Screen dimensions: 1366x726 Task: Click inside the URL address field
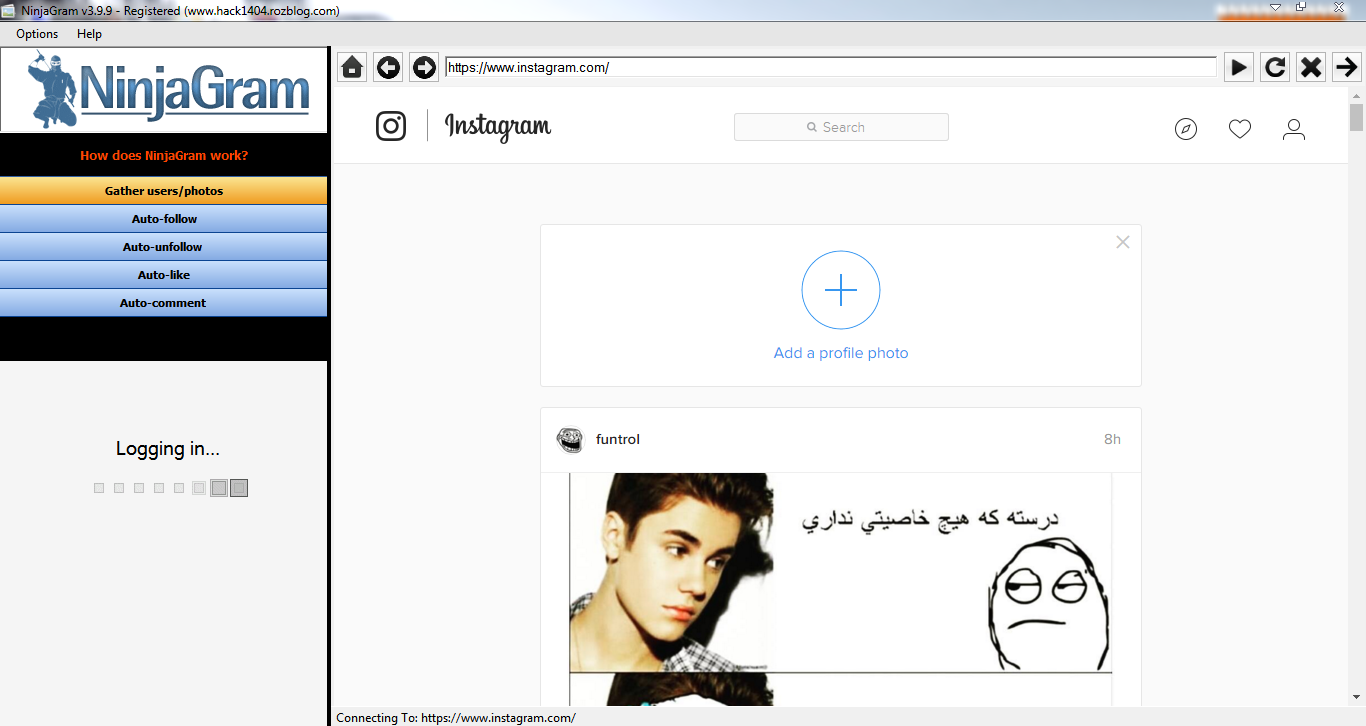(x=831, y=67)
